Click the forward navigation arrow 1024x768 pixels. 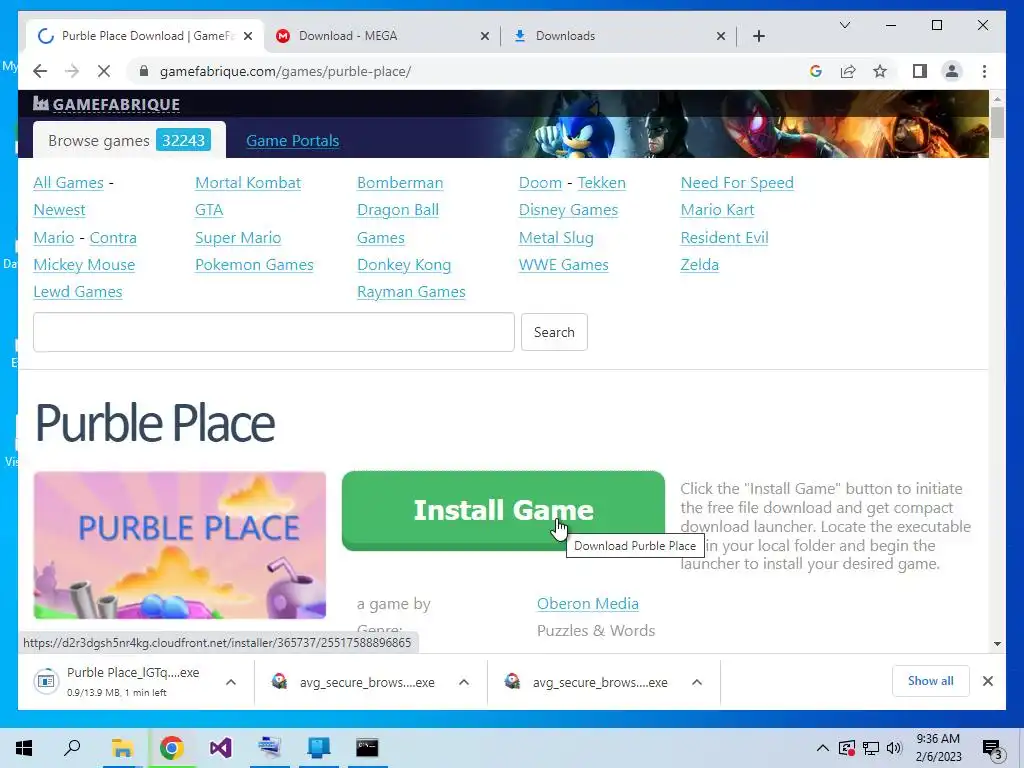point(72,71)
